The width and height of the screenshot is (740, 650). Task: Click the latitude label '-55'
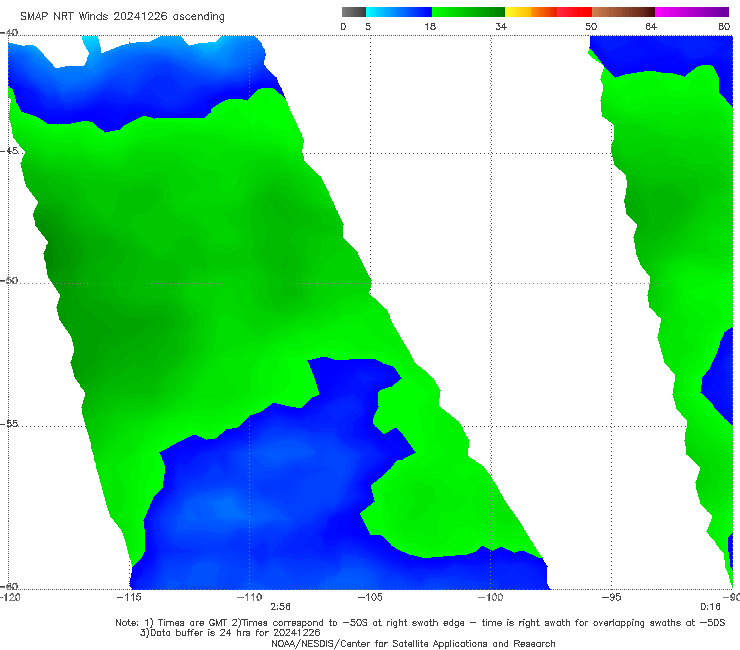[9, 423]
